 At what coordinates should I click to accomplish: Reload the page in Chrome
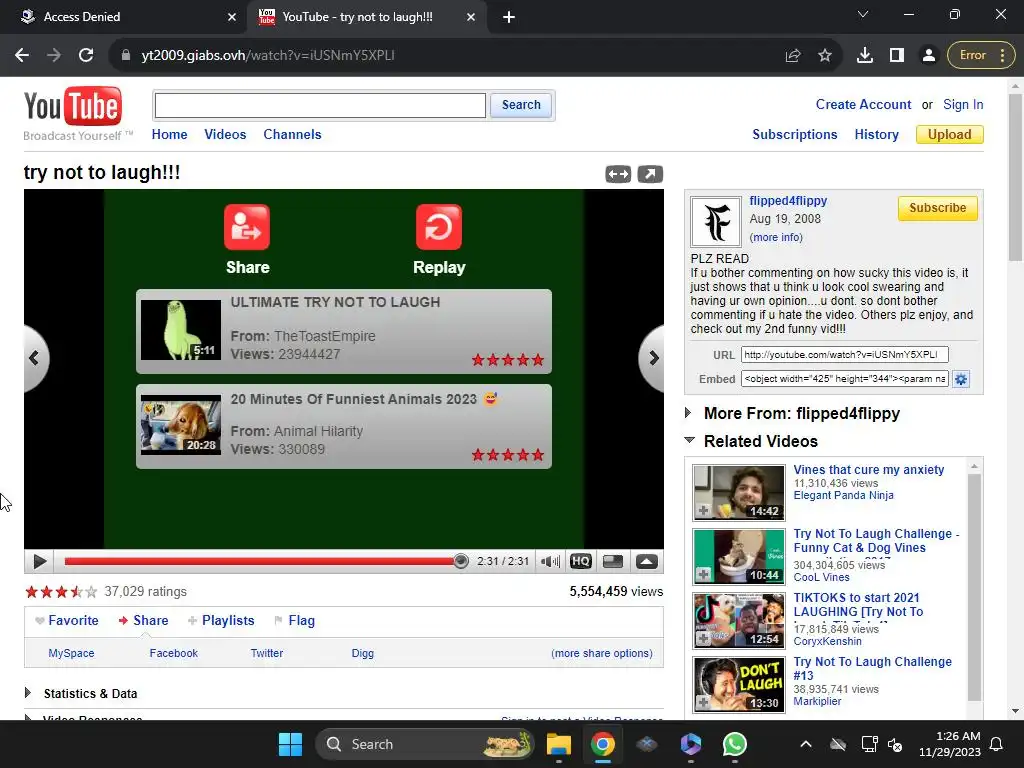[86, 55]
